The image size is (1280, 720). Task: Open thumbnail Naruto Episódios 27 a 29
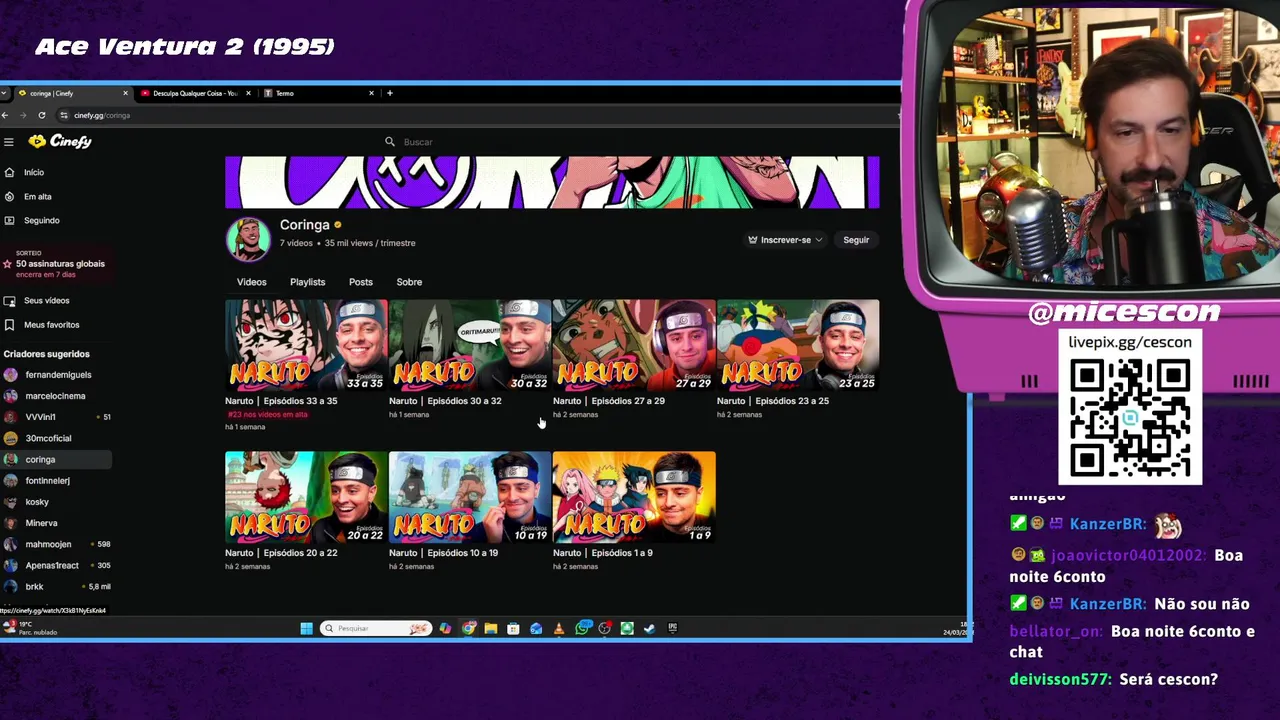pos(634,345)
